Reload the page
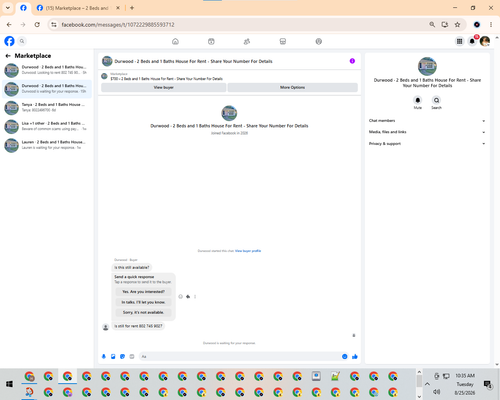Image resolution: width=500 pixels, height=400 pixels. pos(37,25)
